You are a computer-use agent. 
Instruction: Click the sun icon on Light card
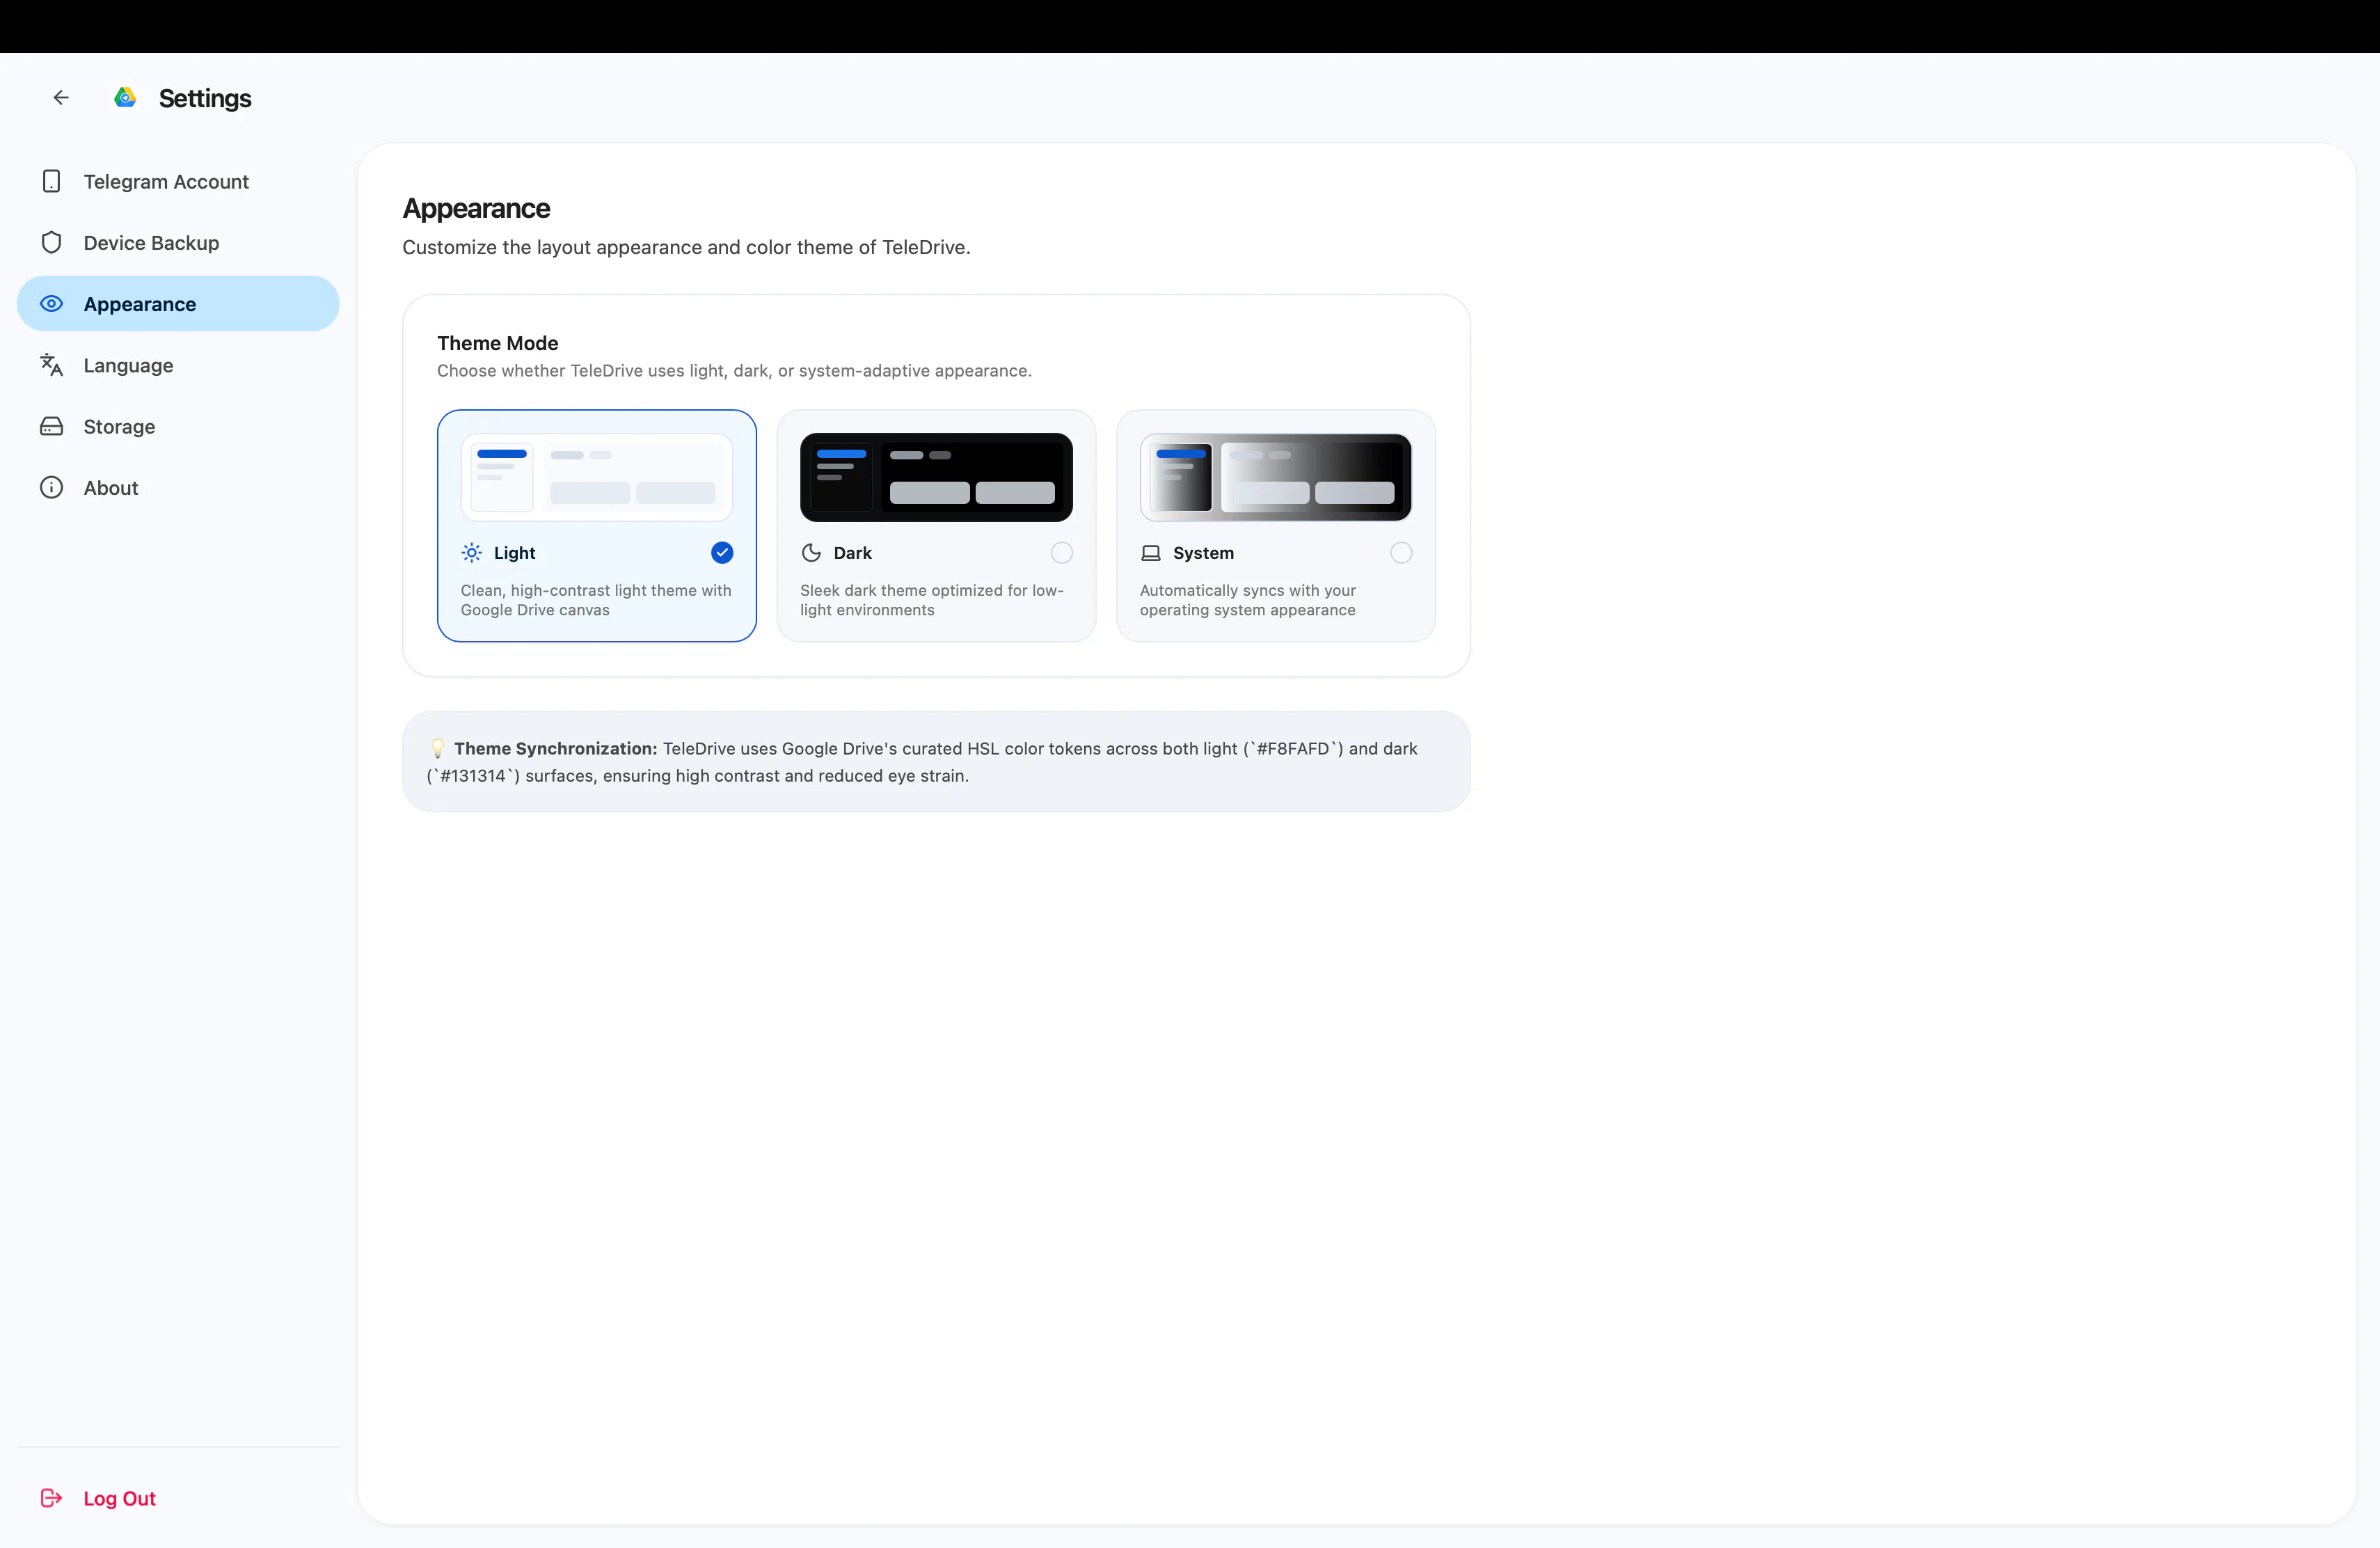coord(472,552)
